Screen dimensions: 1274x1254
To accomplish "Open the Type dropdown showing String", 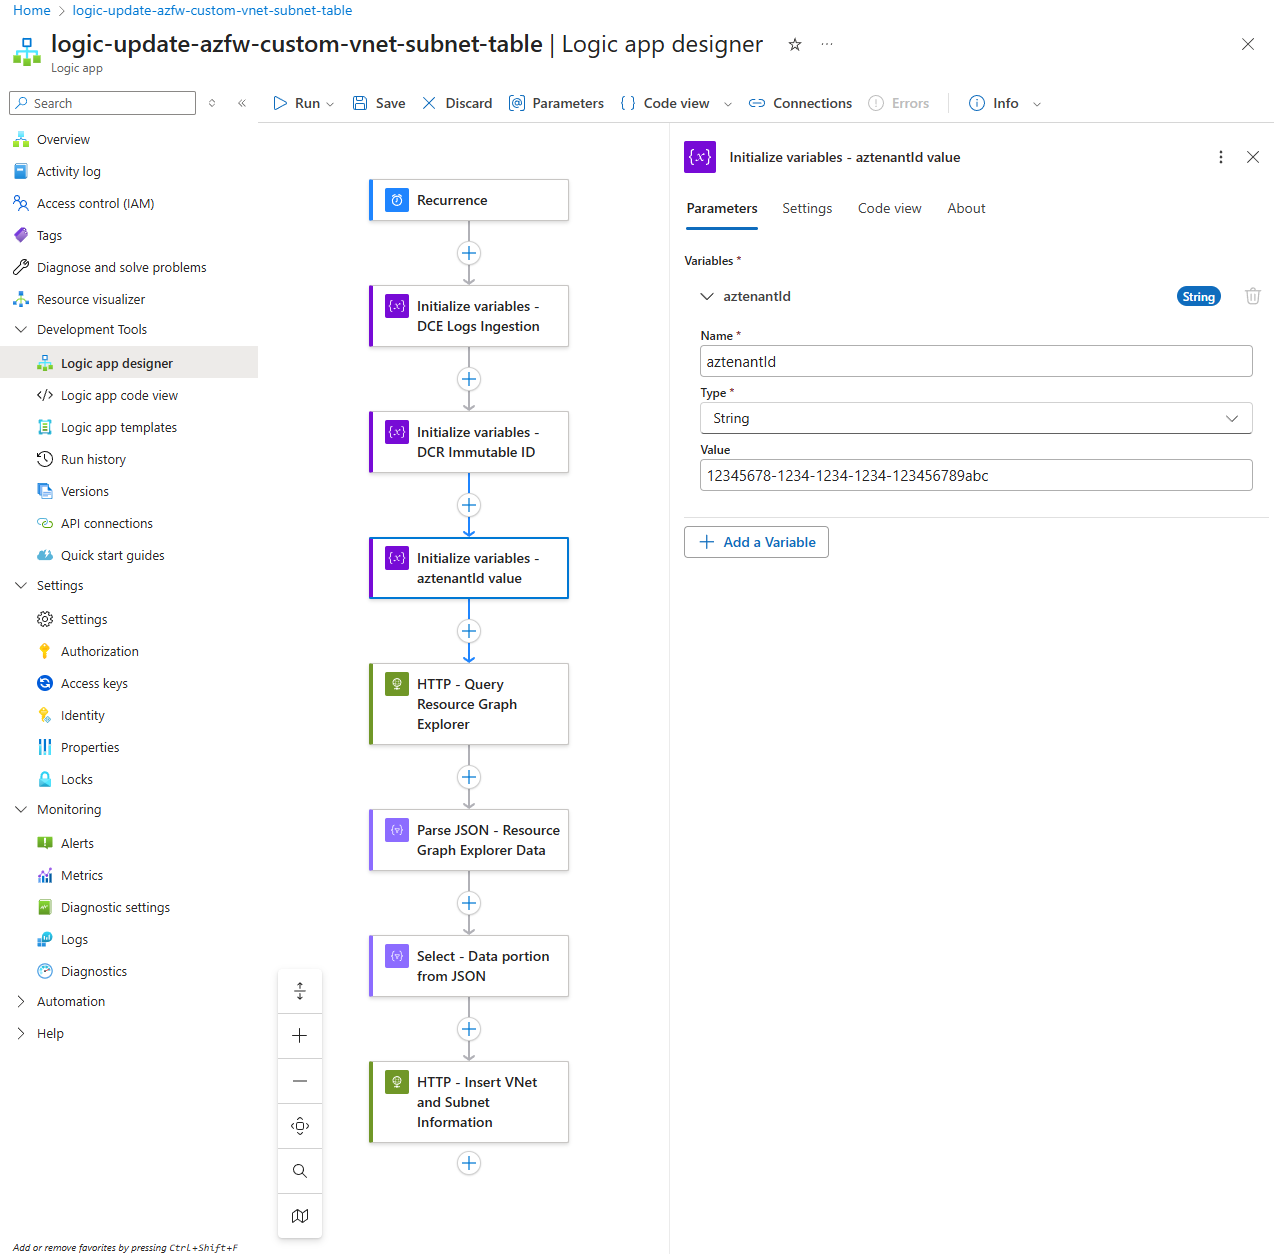I will 975,419.
